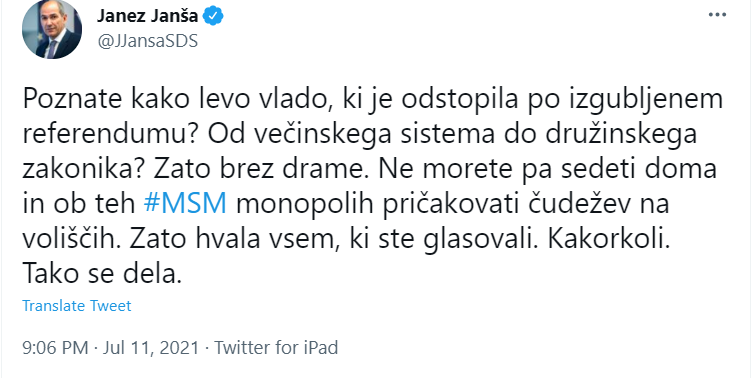Open the #MSM hashtag
Image resolution: width=752 pixels, height=378 pixels.
(185, 205)
